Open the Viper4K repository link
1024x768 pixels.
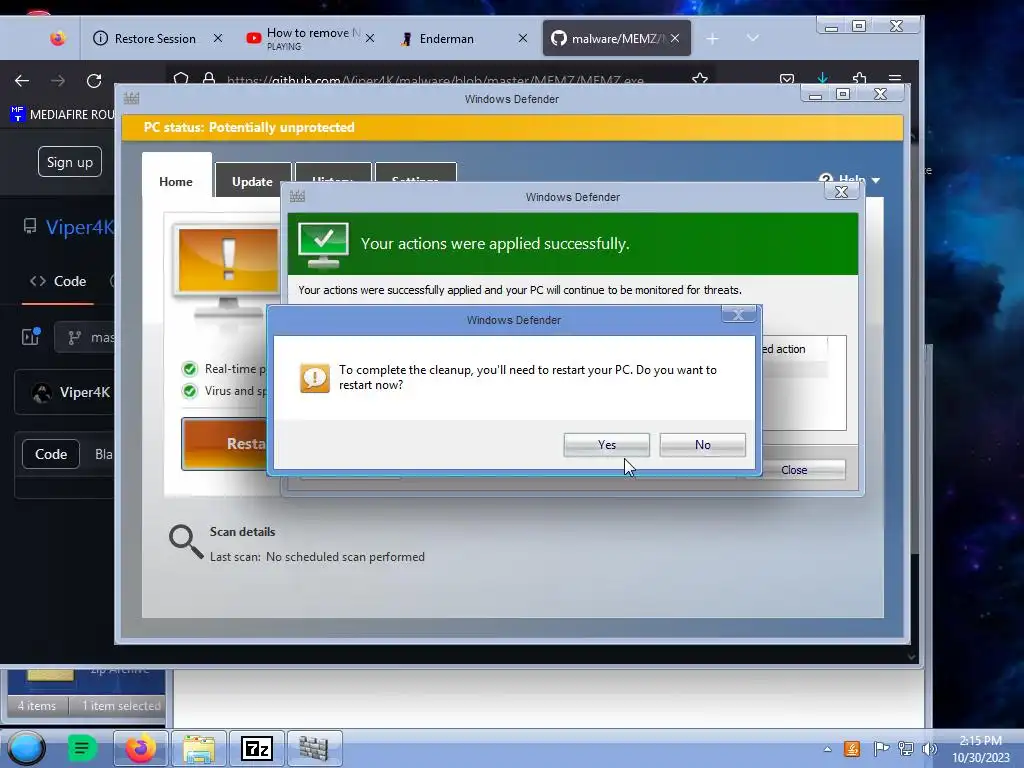[x=80, y=227]
